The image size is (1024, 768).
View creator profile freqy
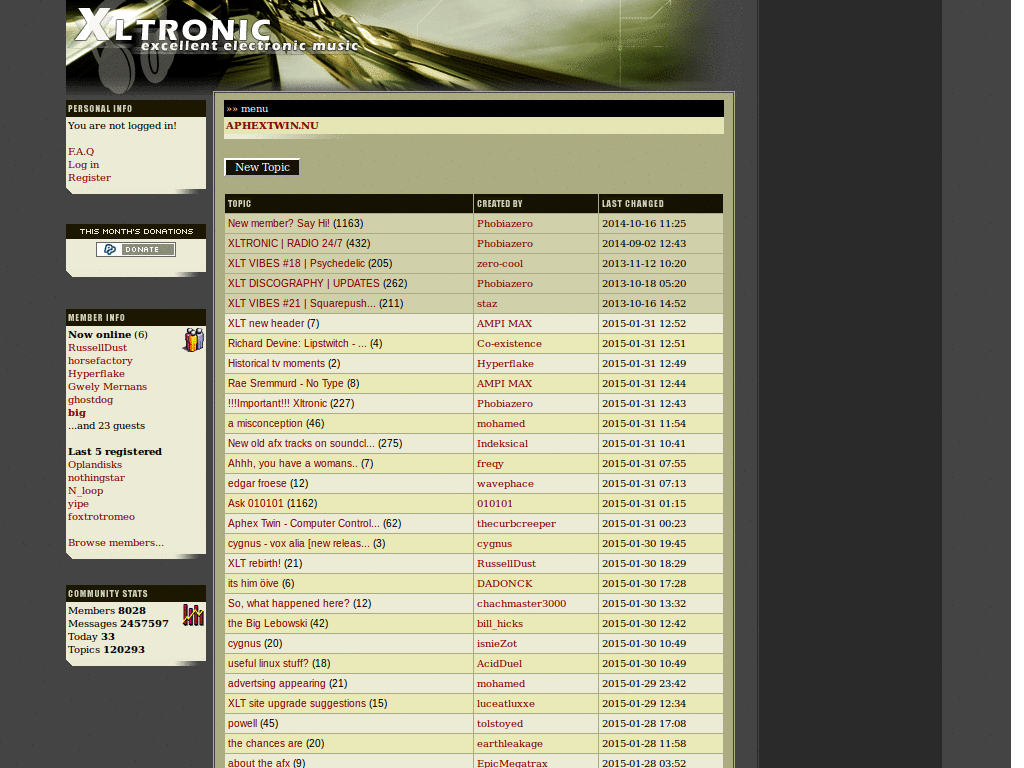pos(490,464)
